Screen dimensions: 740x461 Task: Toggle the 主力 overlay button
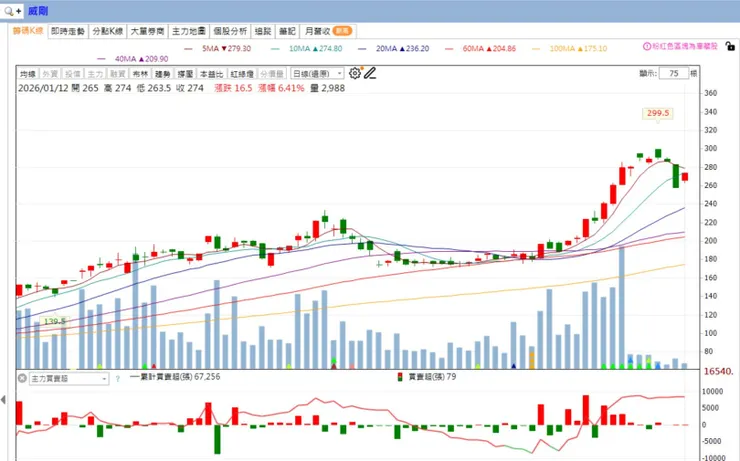click(x=95, y=74)
